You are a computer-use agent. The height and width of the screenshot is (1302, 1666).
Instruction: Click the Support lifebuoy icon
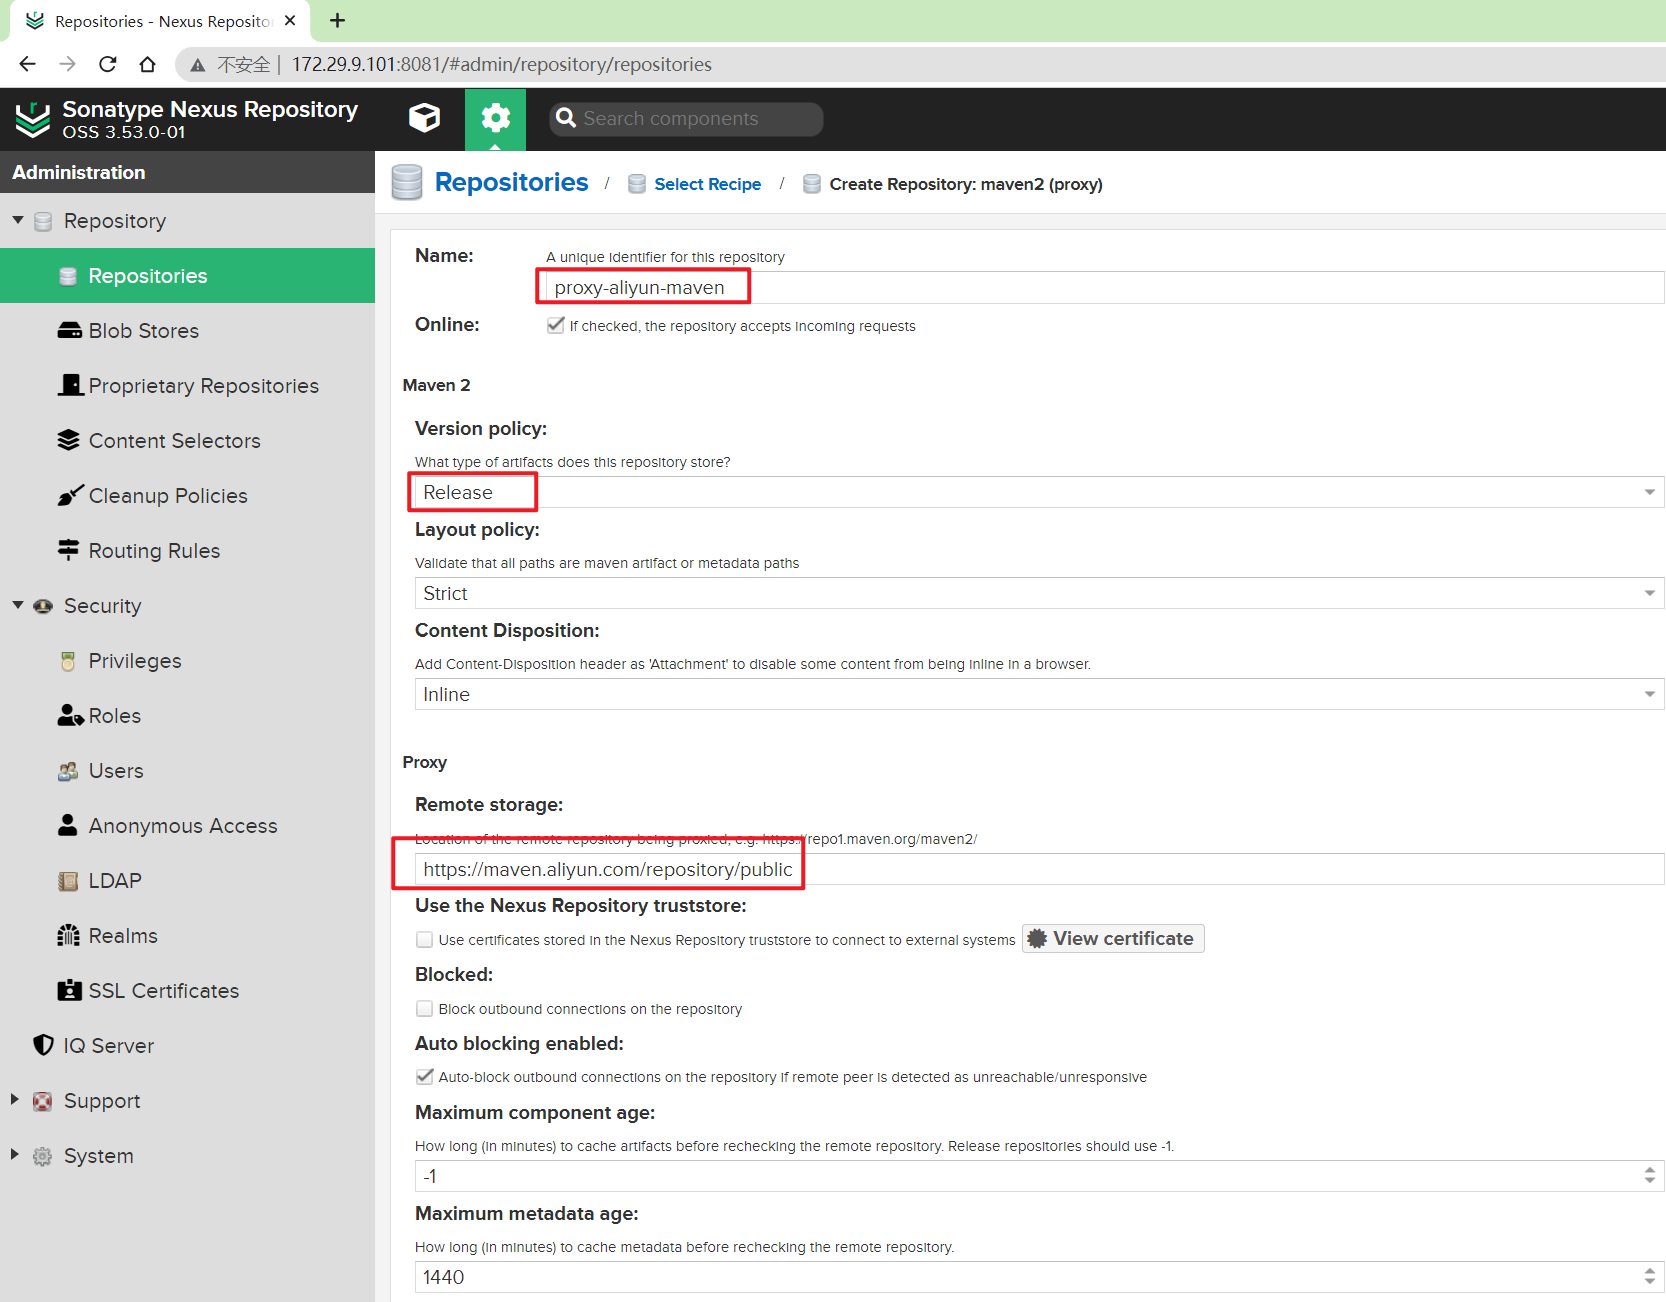coord(43,1101)
